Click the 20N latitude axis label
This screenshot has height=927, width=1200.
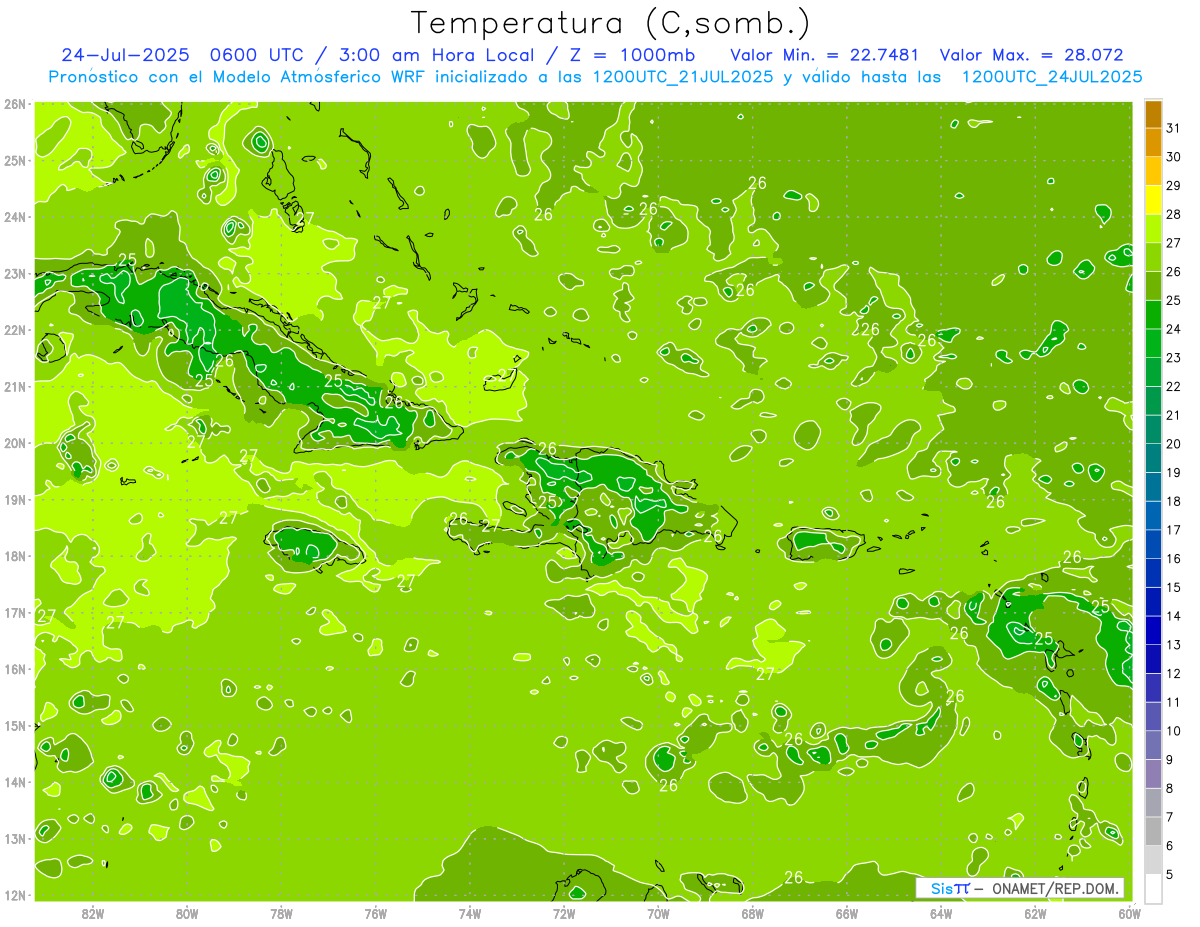point(14,443)
